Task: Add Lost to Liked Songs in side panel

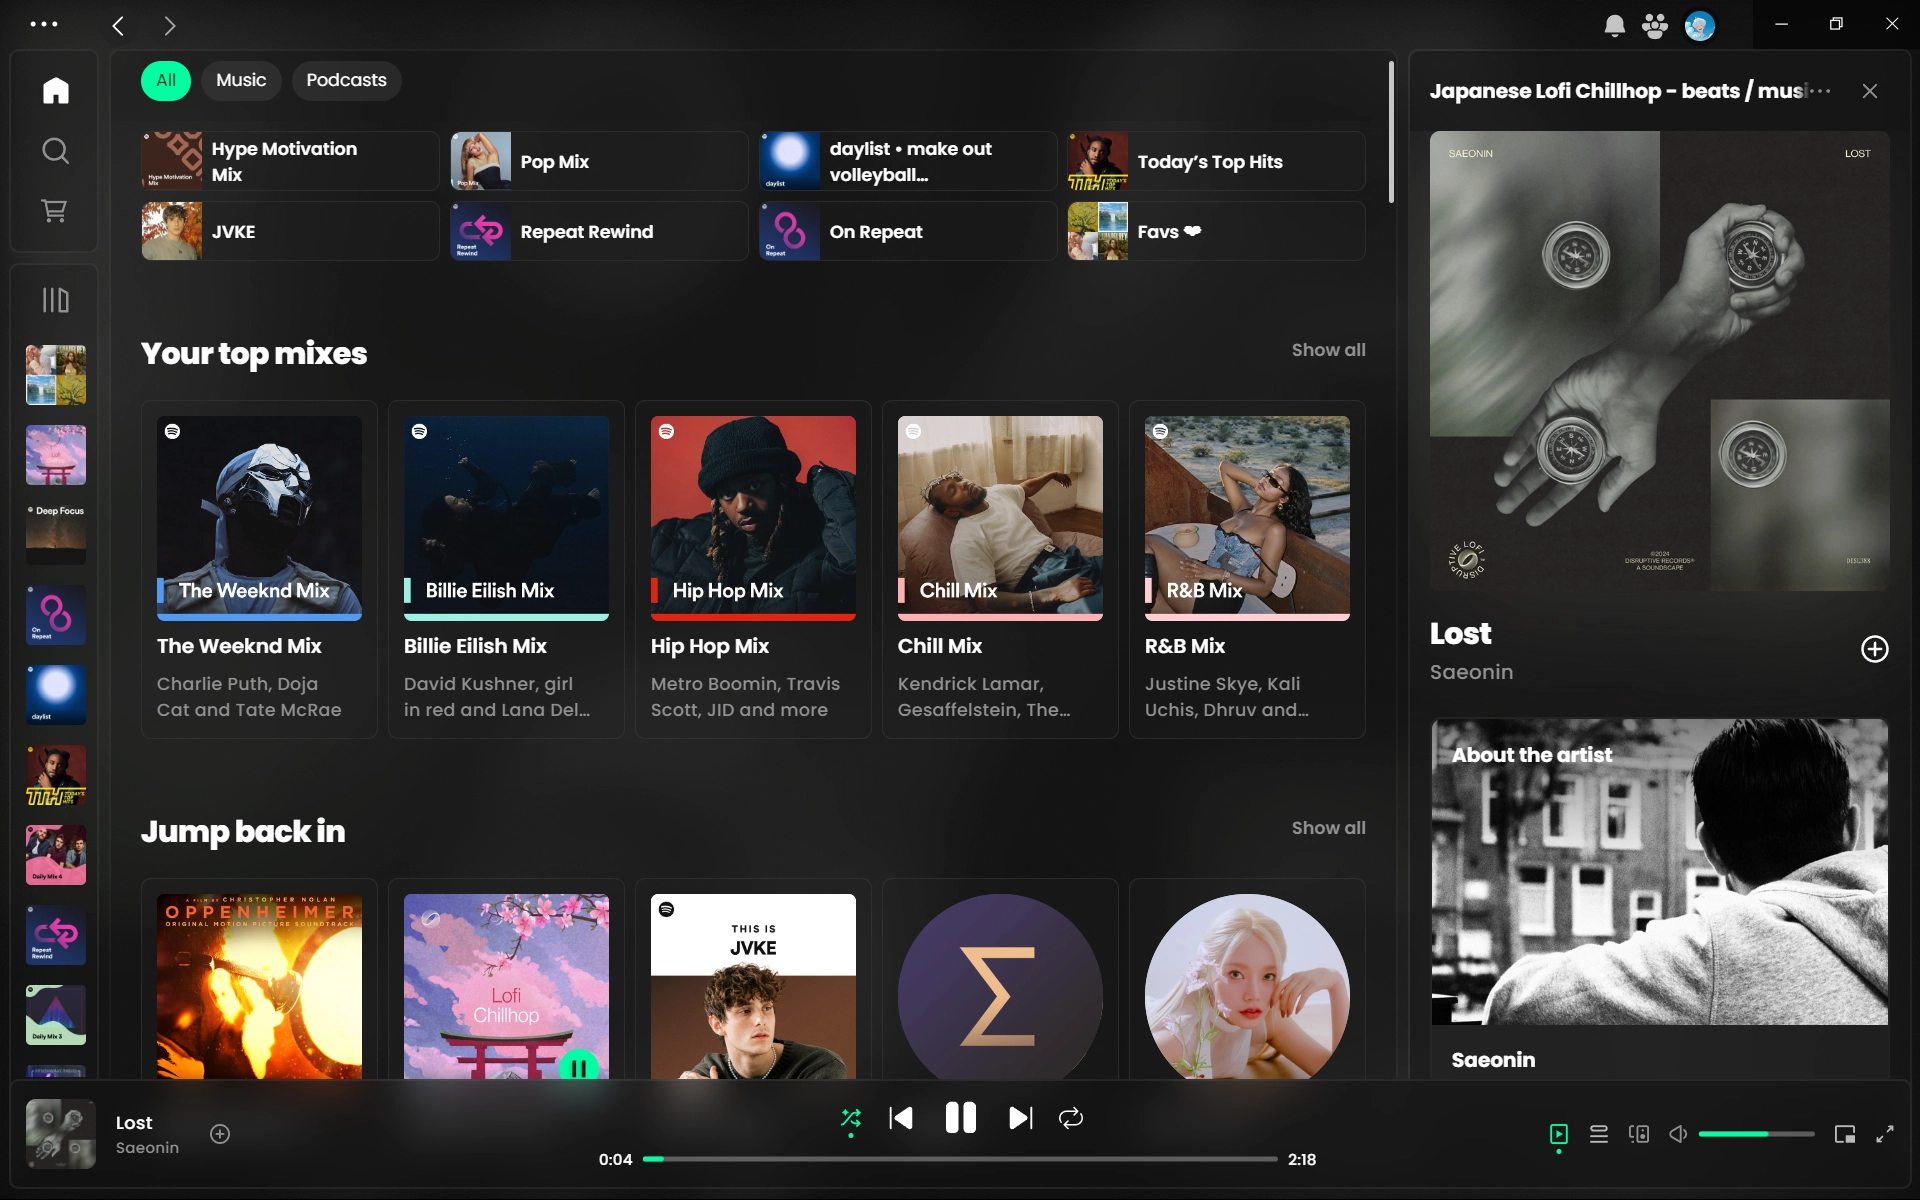Action: (1874, 649)
